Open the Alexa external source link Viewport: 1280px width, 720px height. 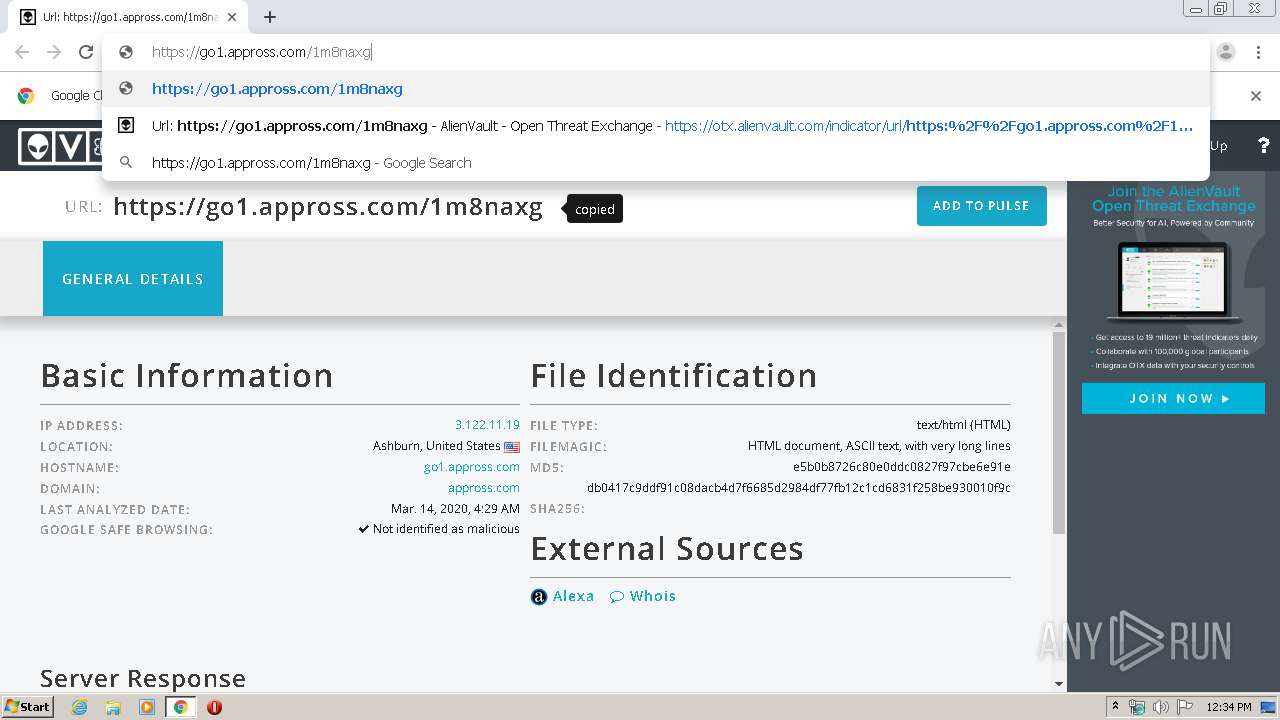coord(573,596)
